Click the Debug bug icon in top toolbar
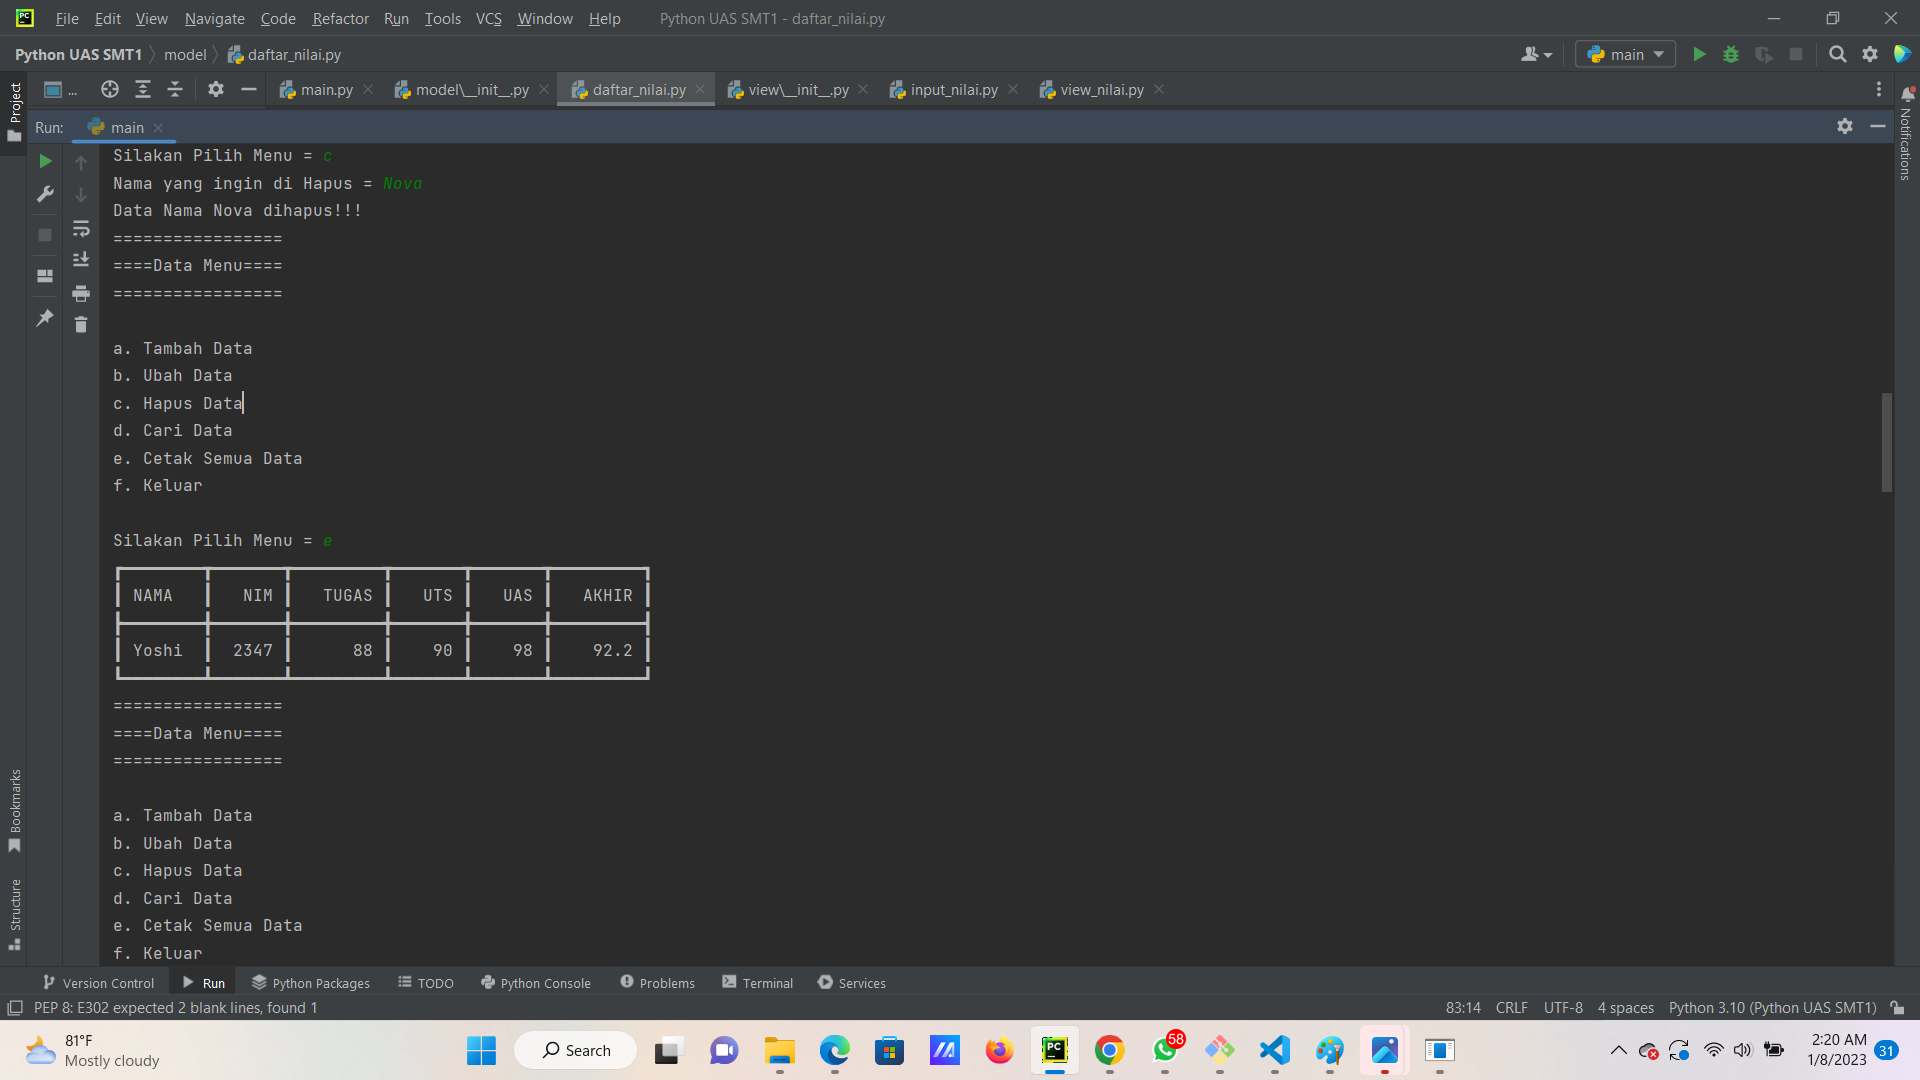1920x1080 pixels. (x=1731, y=55)
